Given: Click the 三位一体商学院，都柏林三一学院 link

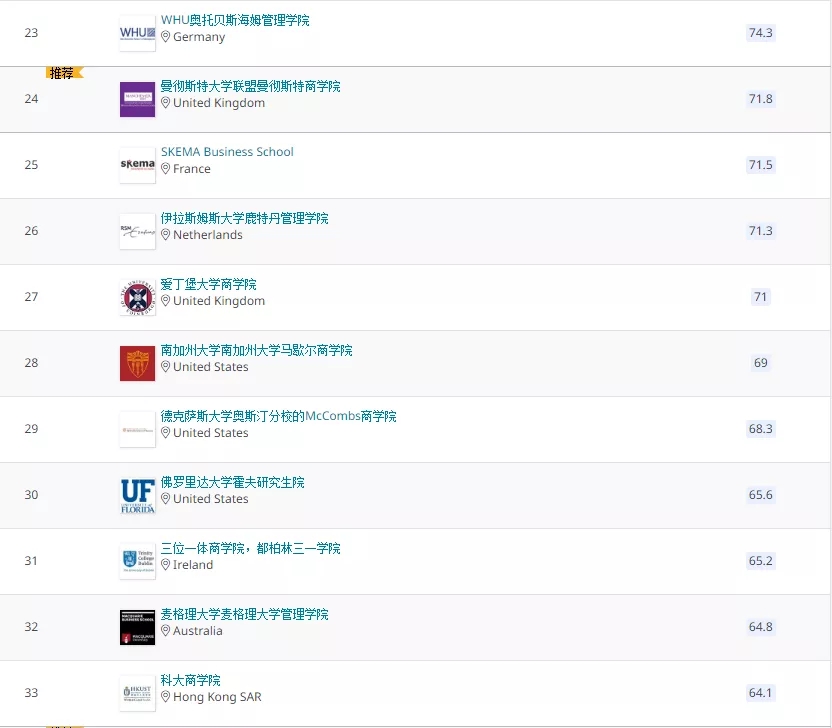Looking at the screenshot, I should point(250,548).
